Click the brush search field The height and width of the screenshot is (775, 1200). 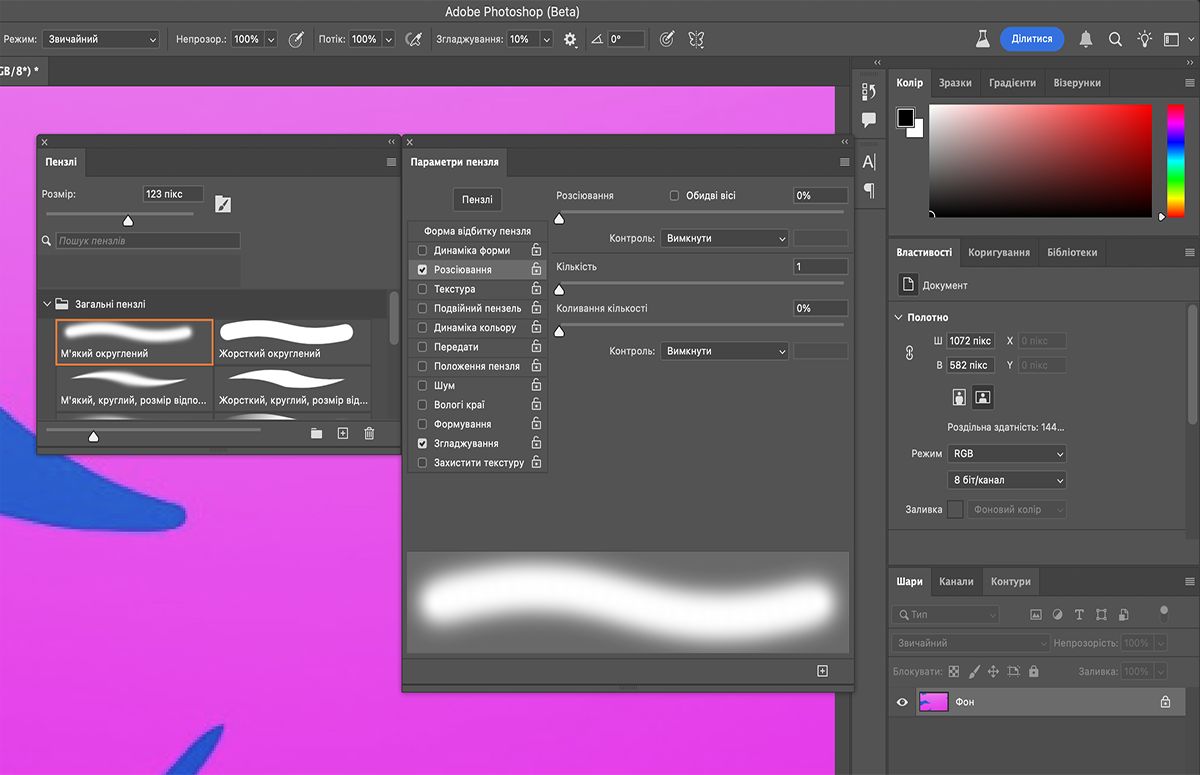click(147, 241)
